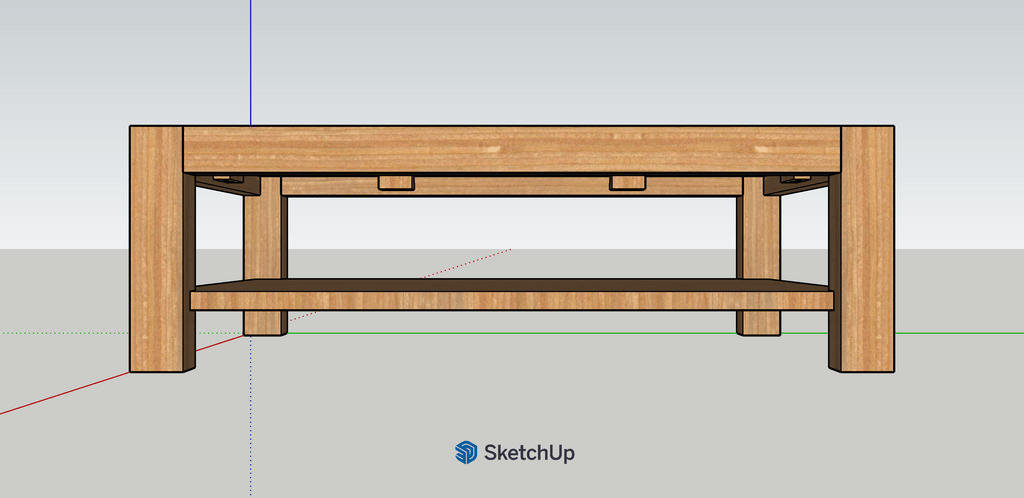The height and width of the screenshot is (498, 1024).
Task: Click the SketchUp wordmark text
Action: tap(529, 453)
